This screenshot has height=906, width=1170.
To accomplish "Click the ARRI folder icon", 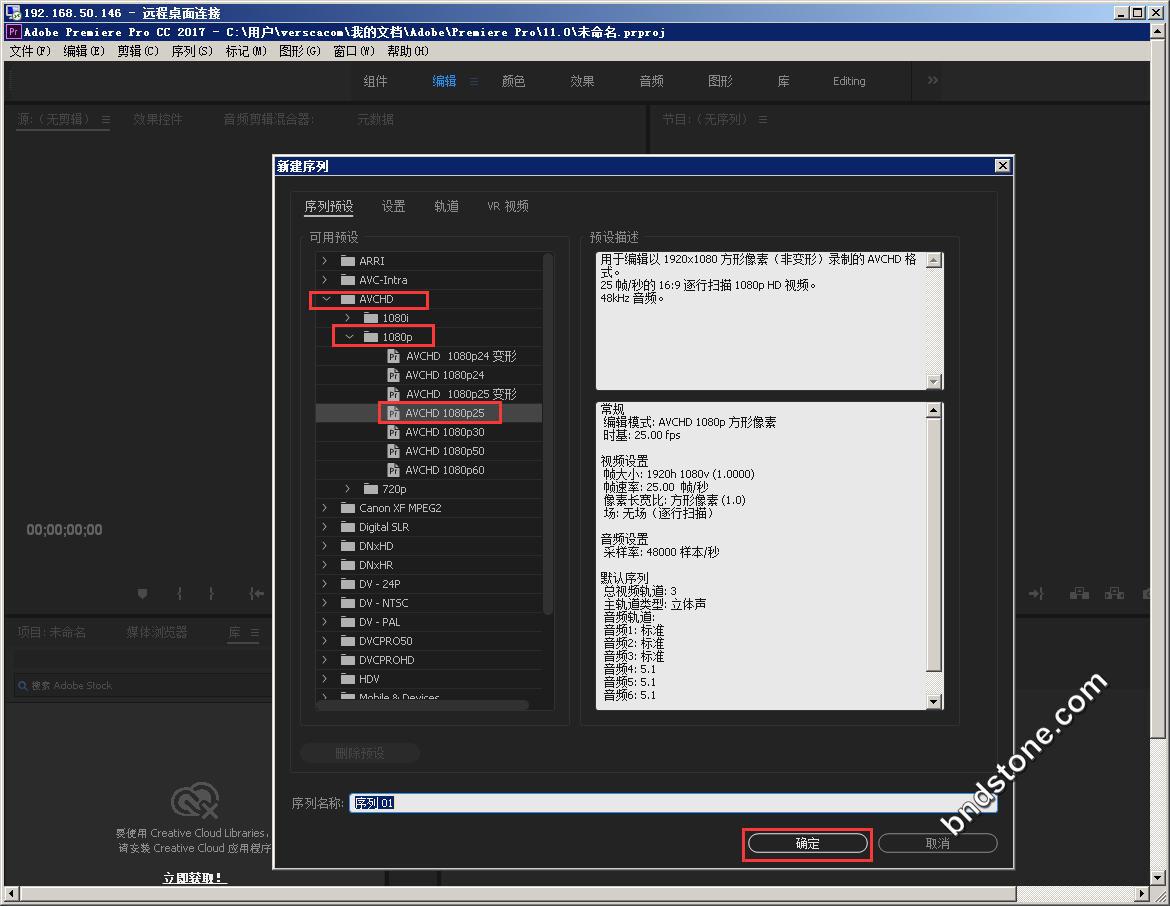I will (347, 261).
